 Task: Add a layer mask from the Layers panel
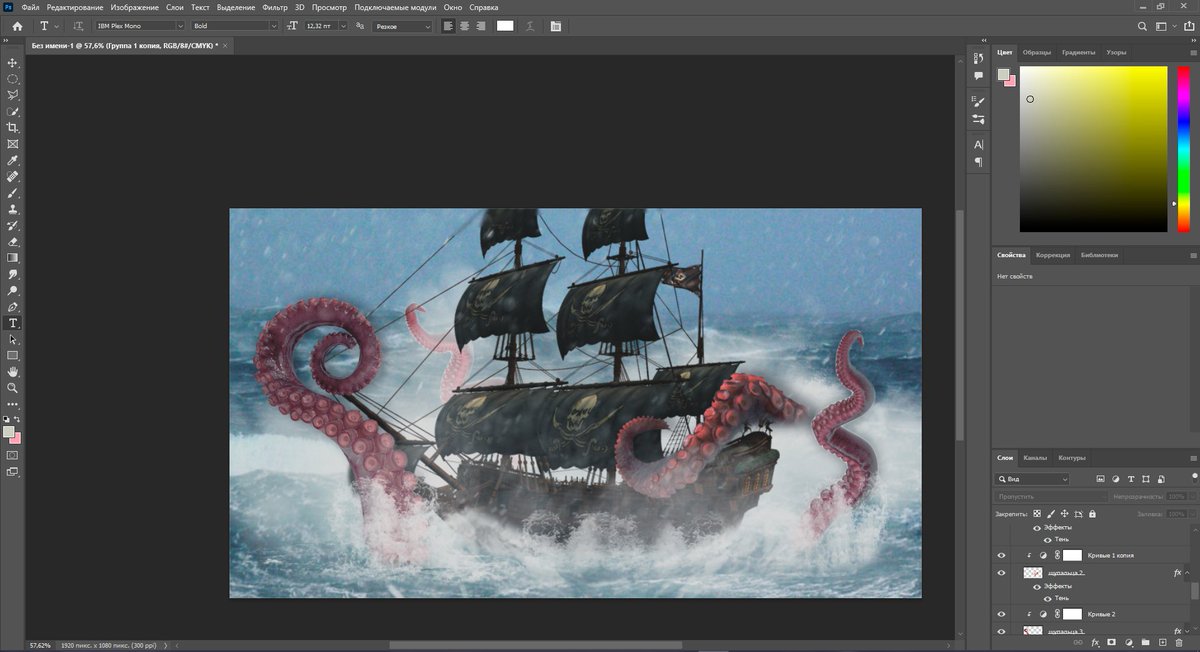tap(1112, 643)
